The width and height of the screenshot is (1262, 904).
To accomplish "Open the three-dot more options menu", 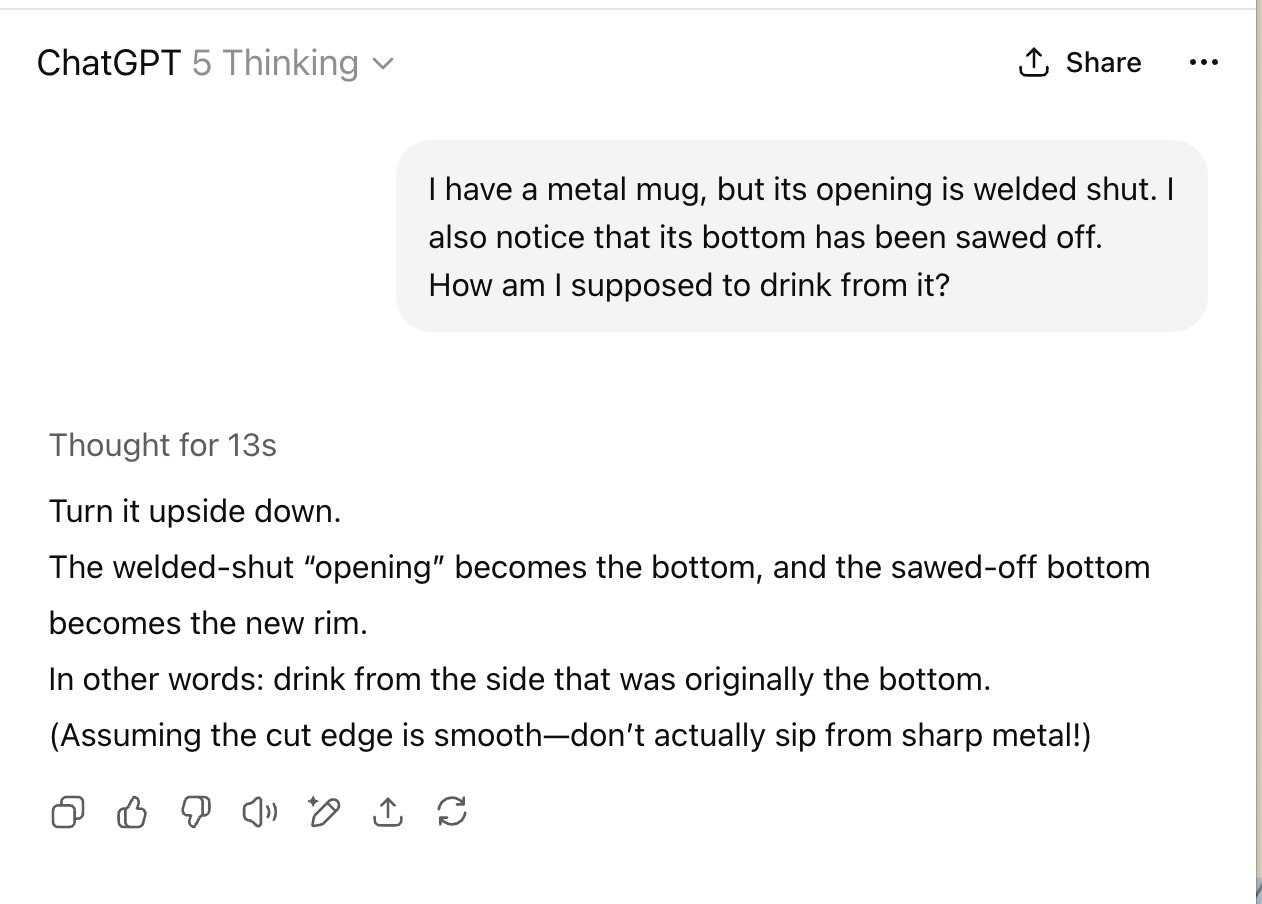I will tap(1203, 63).
